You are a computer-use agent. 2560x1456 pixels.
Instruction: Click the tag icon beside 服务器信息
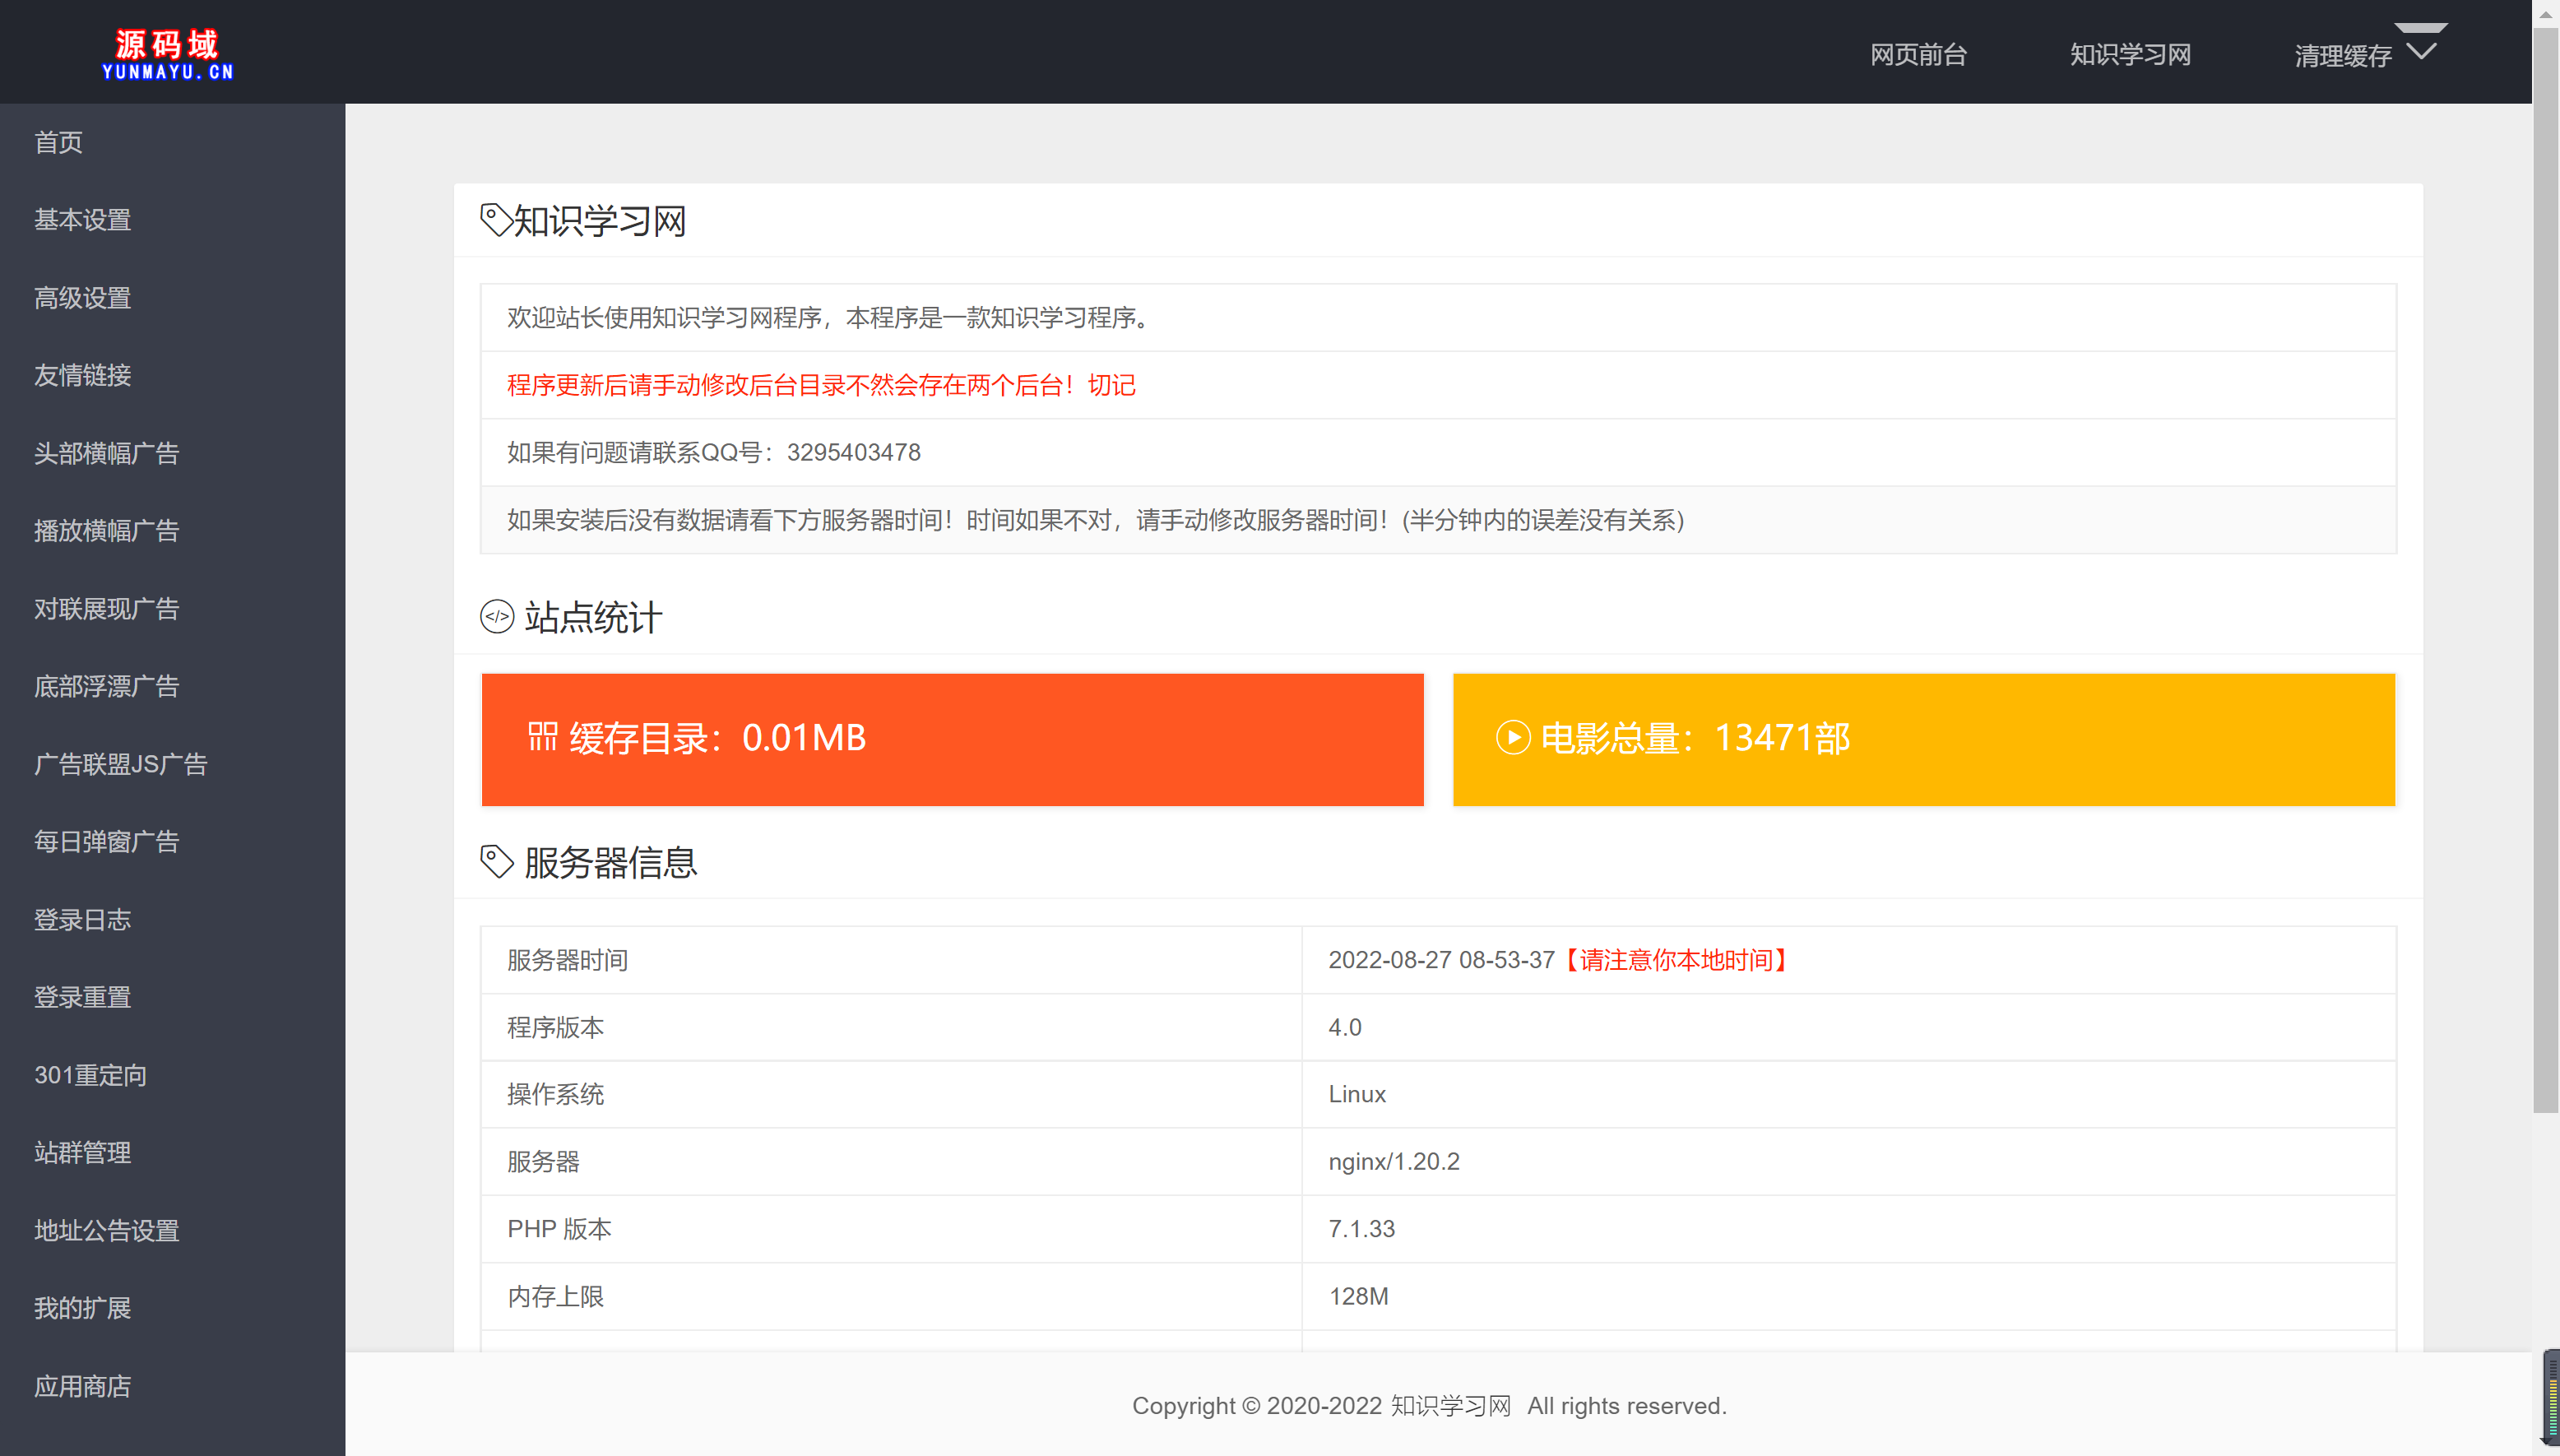(496, 863)
